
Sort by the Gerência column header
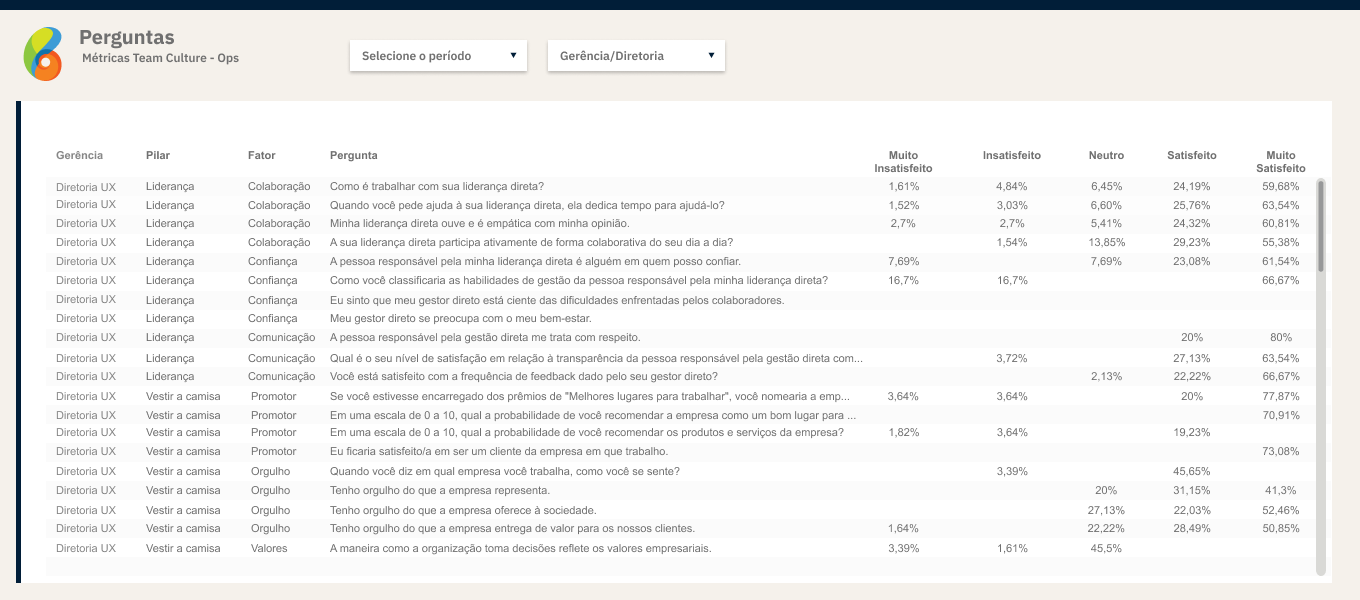coord(79,155)
